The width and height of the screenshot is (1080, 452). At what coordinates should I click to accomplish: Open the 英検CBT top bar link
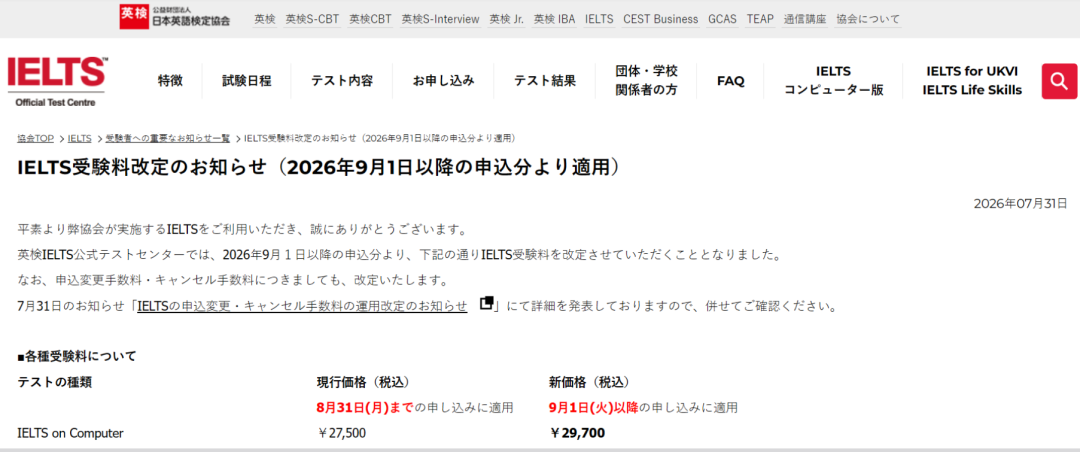coord(371,19)
